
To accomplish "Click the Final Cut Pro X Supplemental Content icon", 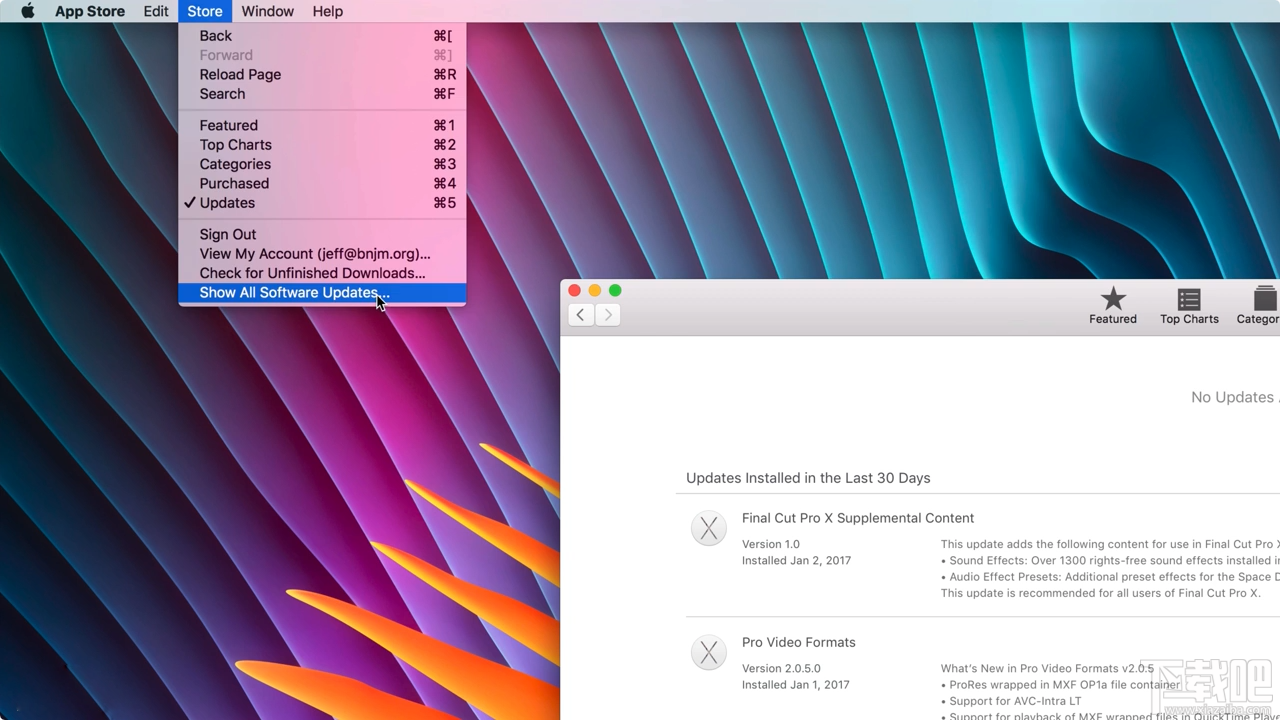I will [709, 528].
